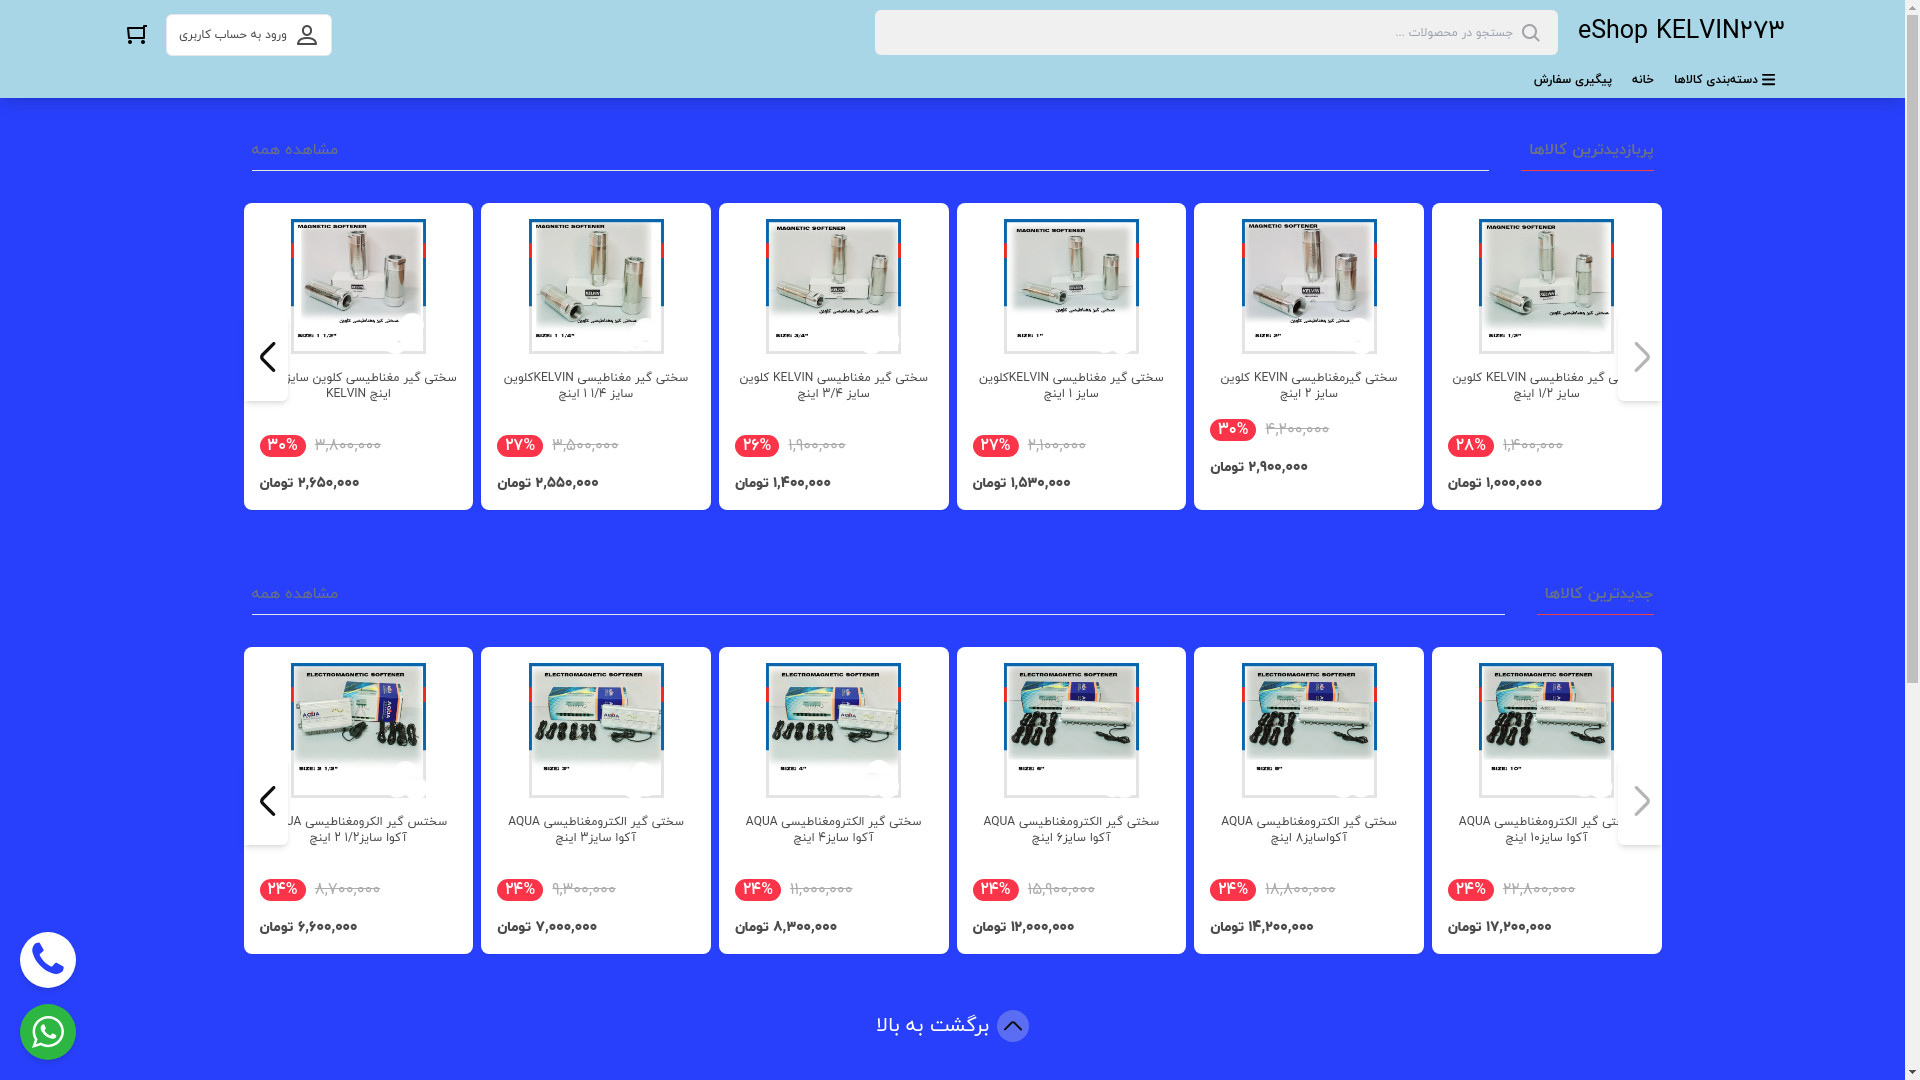Click title of AQUA 6 inch softener
The image size is (1920, 1080).
1071,830
